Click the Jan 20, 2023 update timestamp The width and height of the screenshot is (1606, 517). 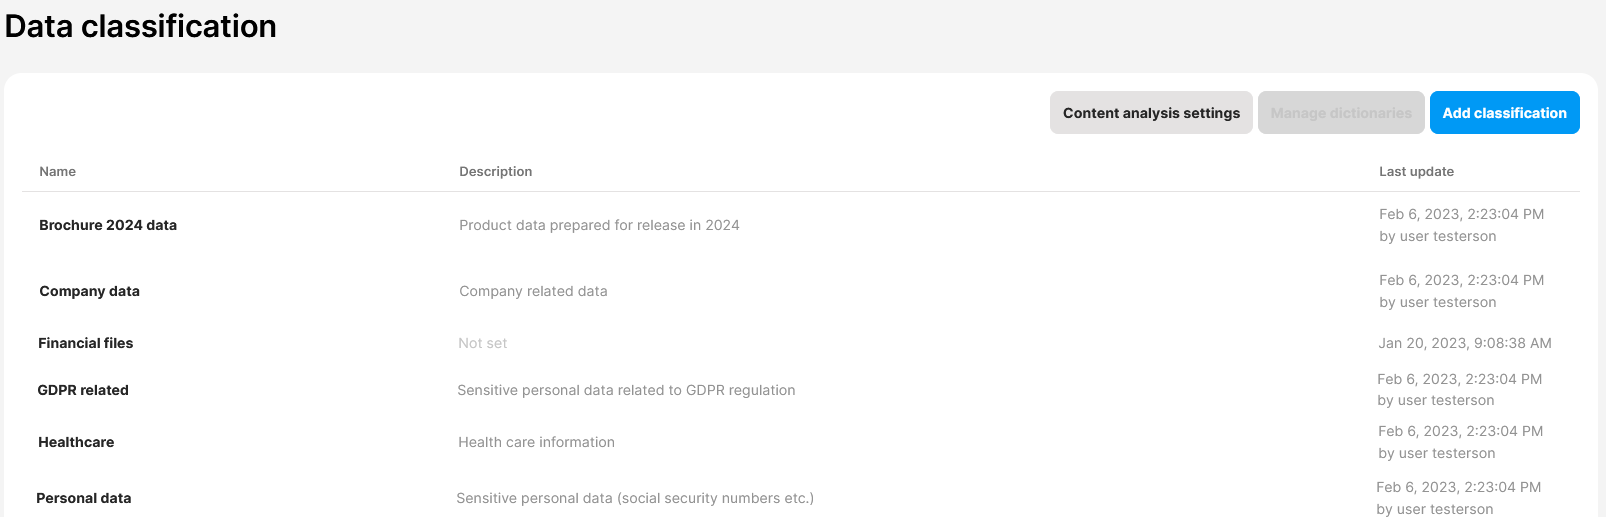[1465, 343]
